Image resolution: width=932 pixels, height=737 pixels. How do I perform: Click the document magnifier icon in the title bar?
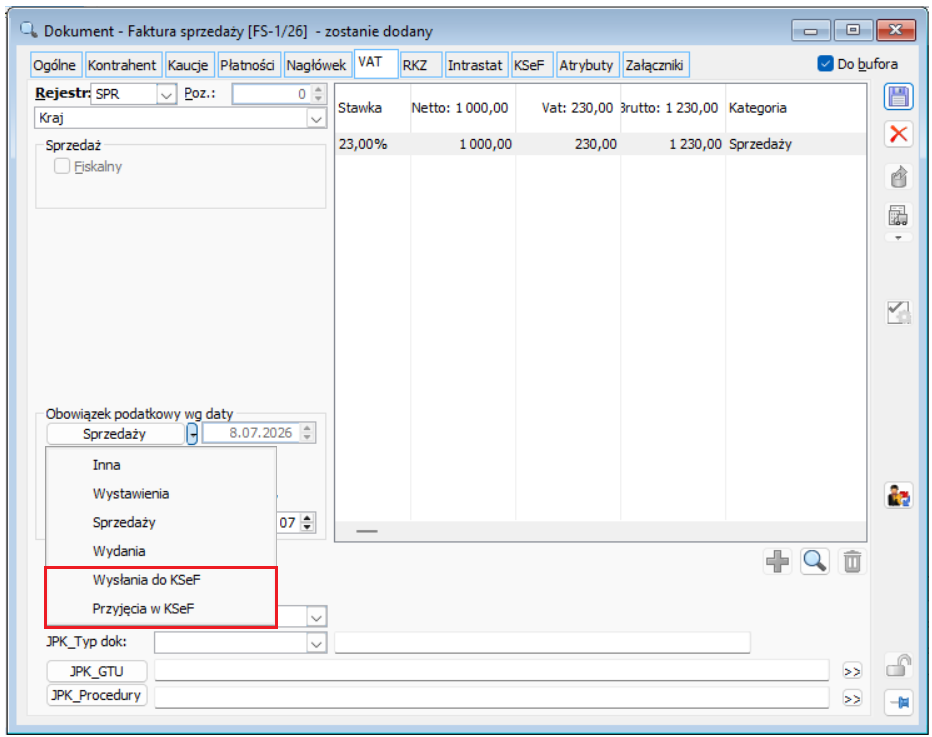28,30
